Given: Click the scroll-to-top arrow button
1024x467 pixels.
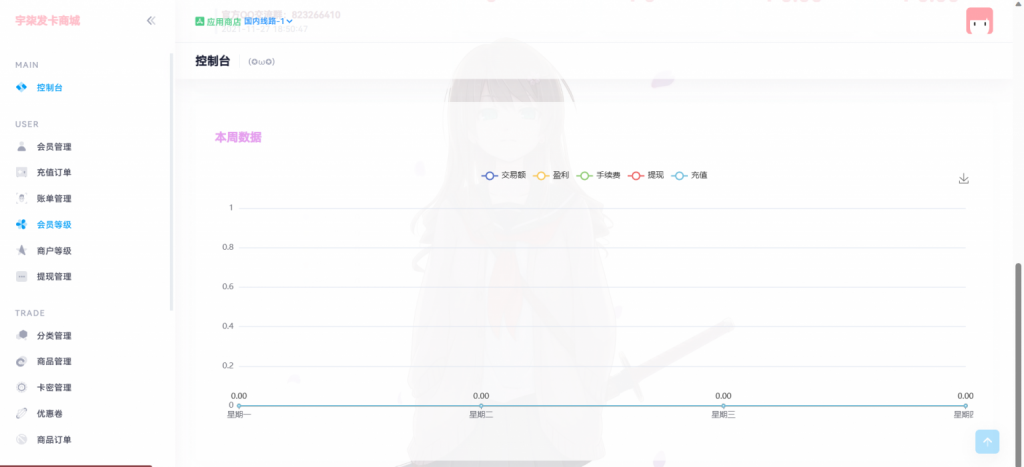Looking at the screenshot, I should click(x=987, y=441).
